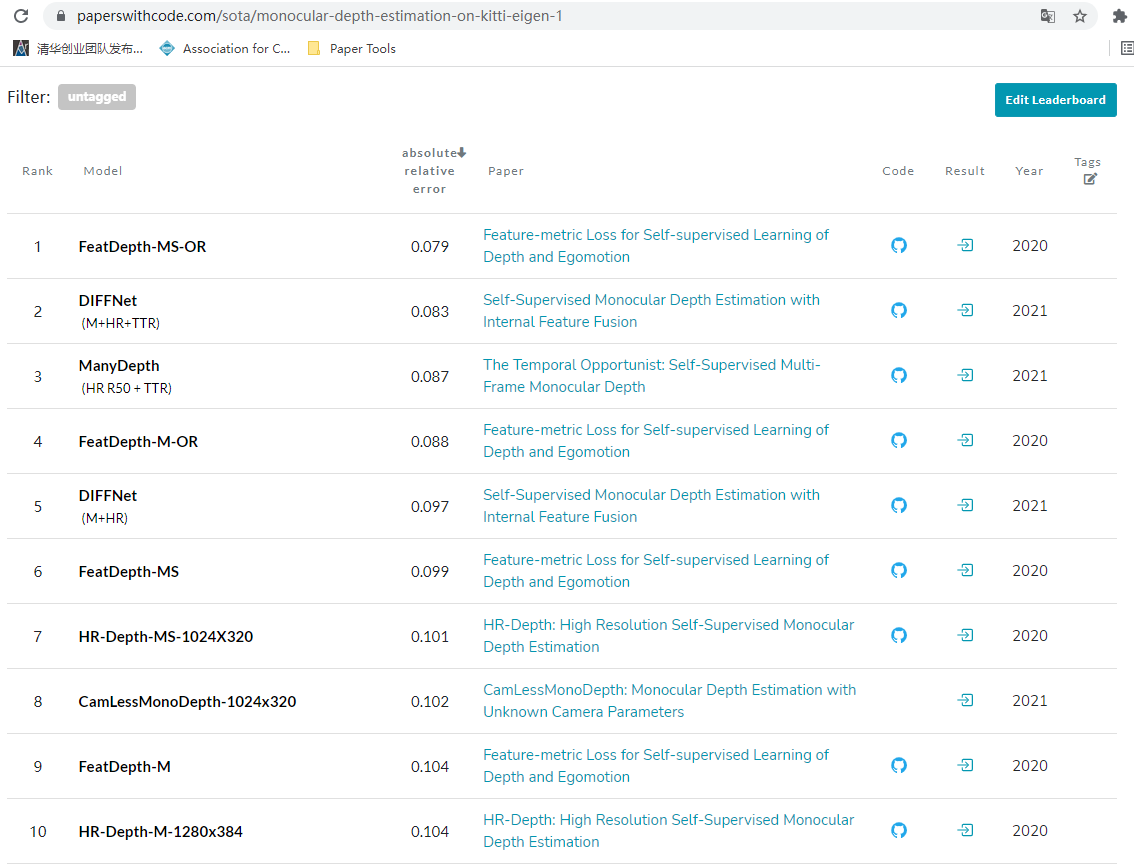Select the CamLessMonoDepth-1024x320 model name
This screenshot has height=865, width=1134.
point(187,702)
